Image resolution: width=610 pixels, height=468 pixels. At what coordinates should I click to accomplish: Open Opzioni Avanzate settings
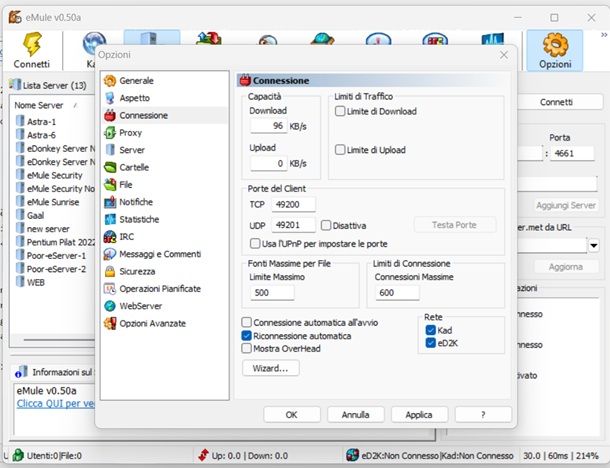[x=152, y=323]
